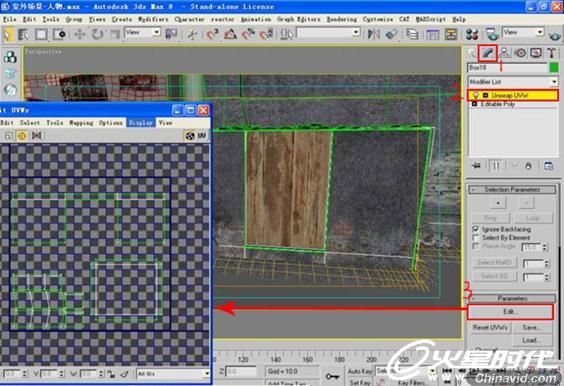Click the green object color swatch

point(554,67)
